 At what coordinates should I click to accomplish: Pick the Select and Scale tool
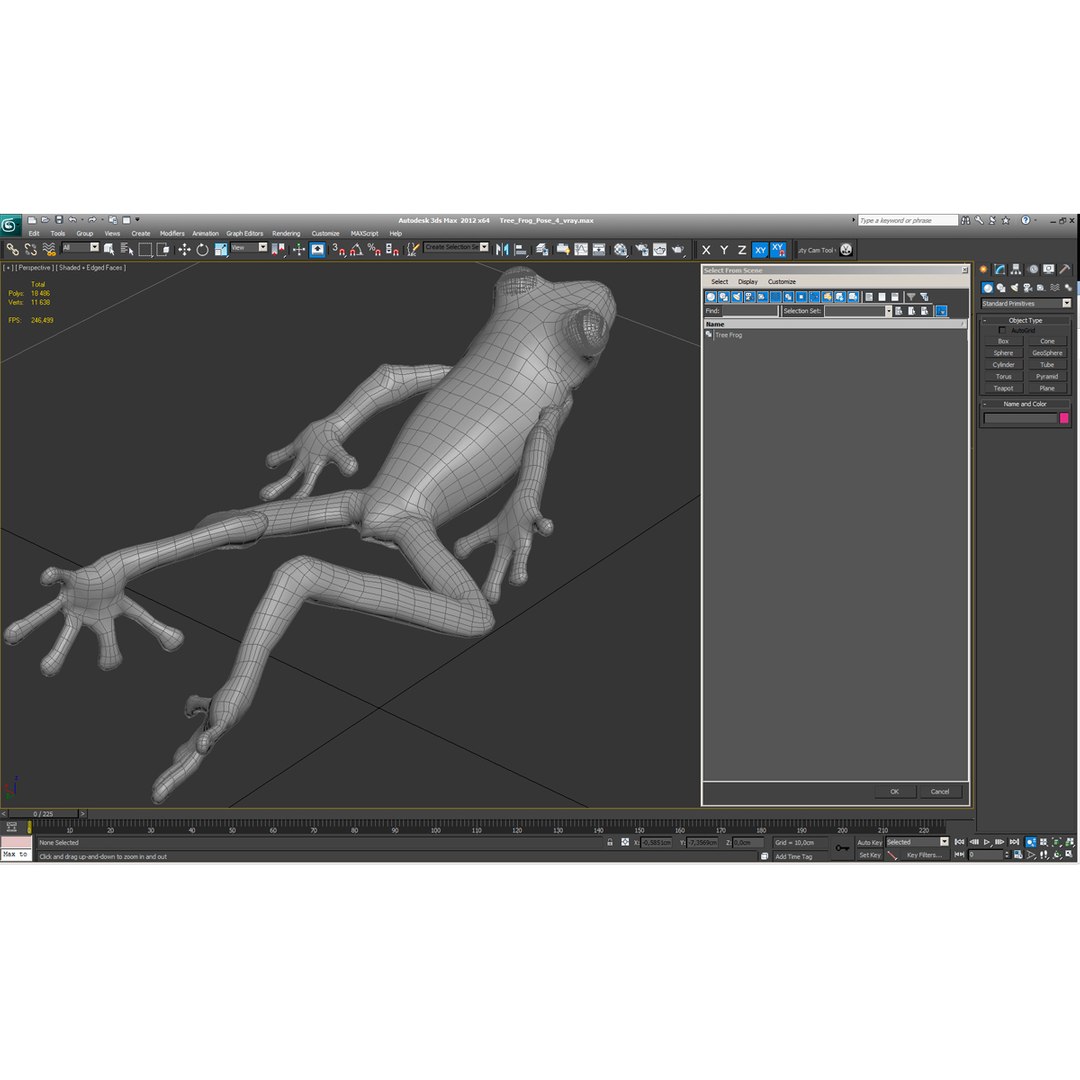tap(220, 249)
